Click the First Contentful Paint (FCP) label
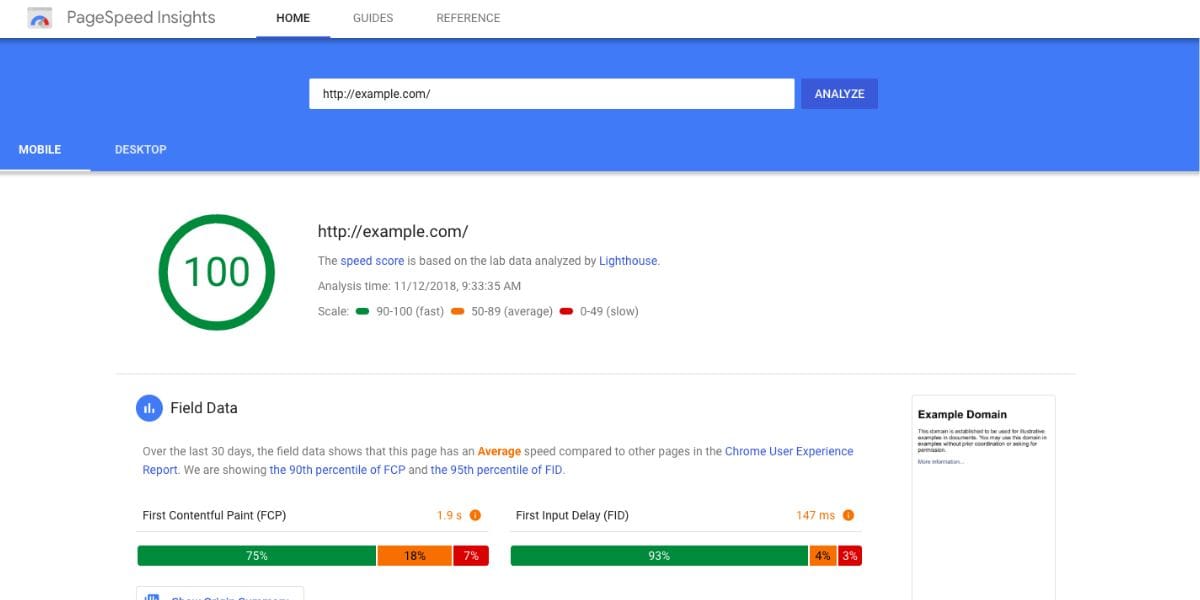The height and width of the screenshot is (600, 1200). [215, 516]
